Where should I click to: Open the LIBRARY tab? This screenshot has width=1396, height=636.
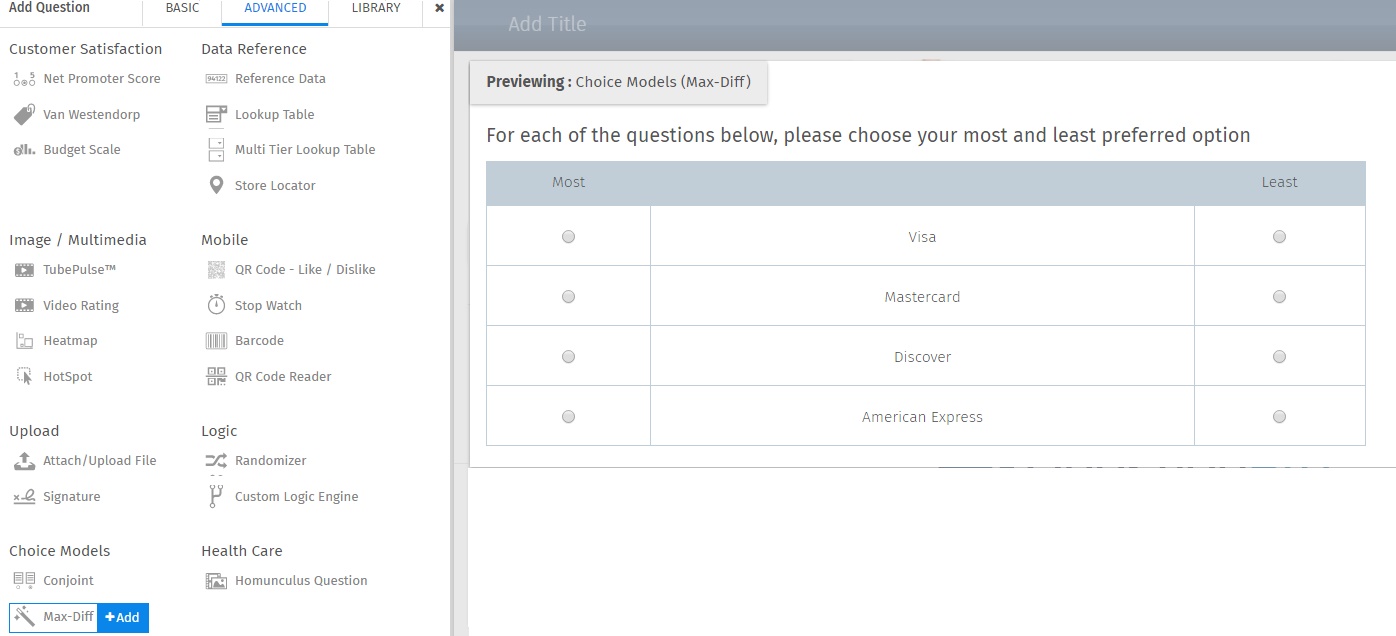tap(375, 8)
